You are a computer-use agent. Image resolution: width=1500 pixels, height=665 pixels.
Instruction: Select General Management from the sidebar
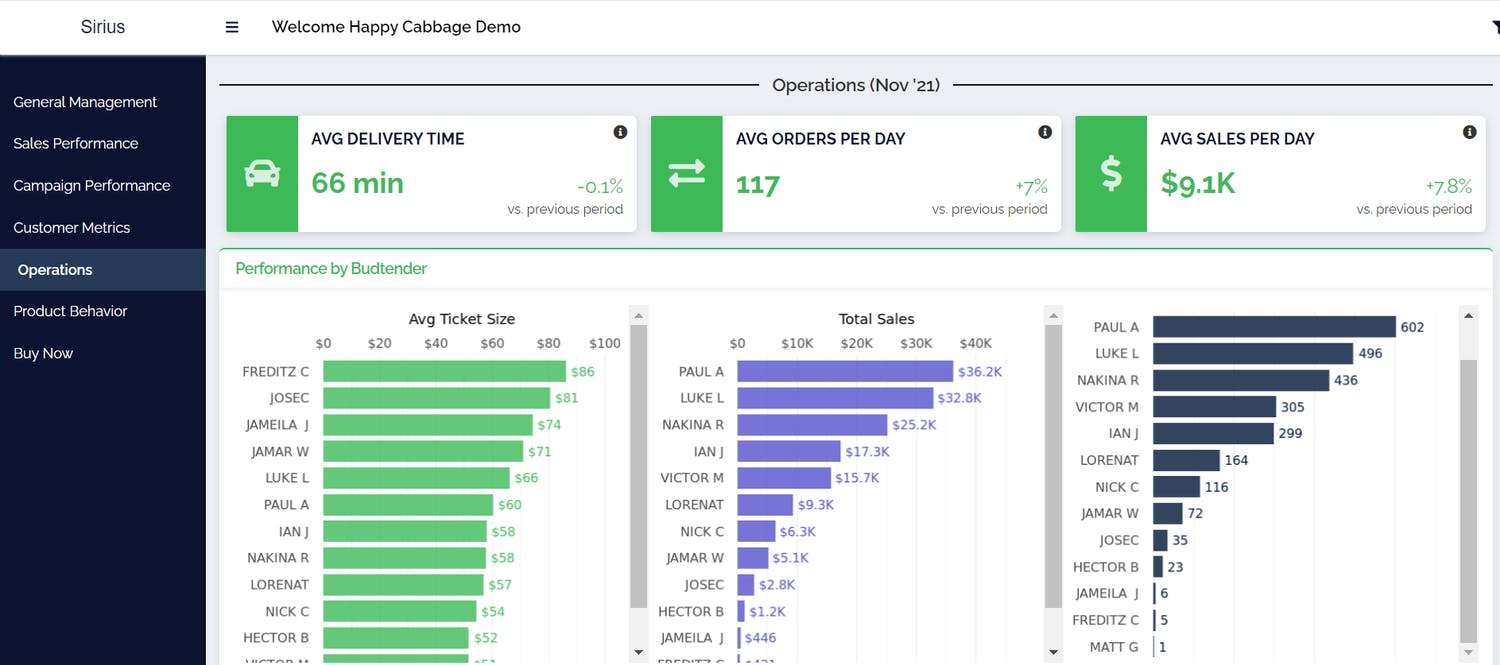coord(85,101)
